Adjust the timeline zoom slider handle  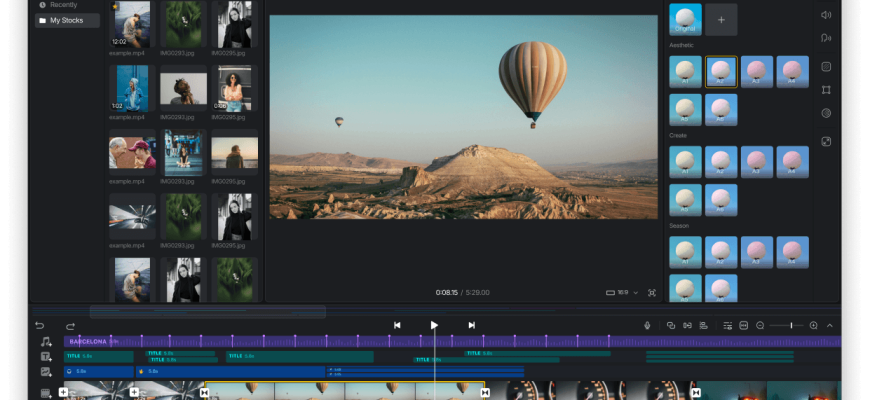[791, 326]
